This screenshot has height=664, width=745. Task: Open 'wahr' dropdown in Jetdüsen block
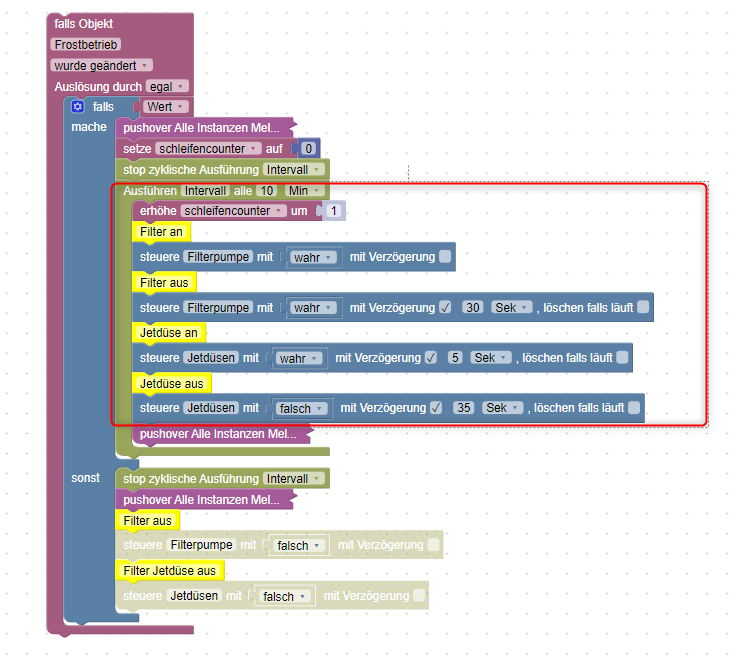point(298,358)
